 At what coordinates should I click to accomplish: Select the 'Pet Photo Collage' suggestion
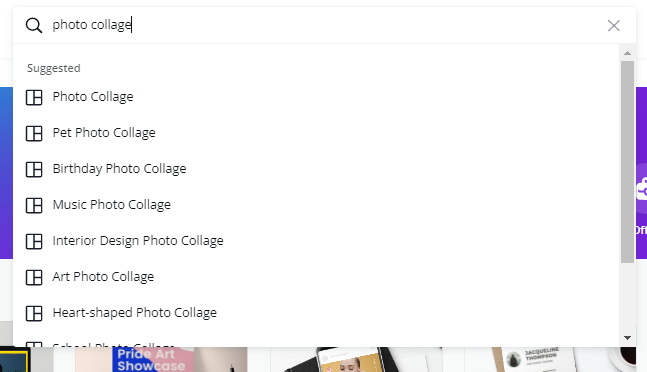coord(316,133)
